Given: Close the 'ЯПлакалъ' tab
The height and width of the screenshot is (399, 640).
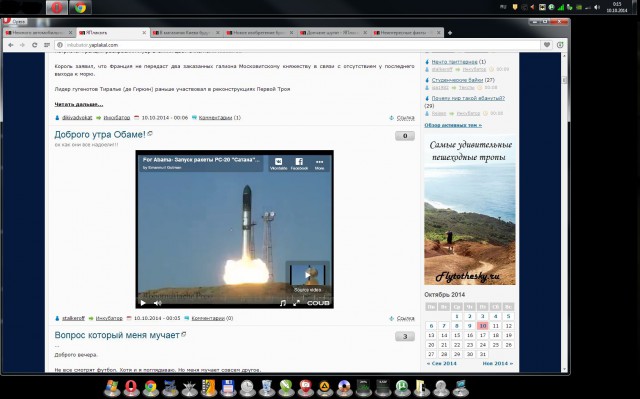Looking at the screenshot, I should pos(144,33).
